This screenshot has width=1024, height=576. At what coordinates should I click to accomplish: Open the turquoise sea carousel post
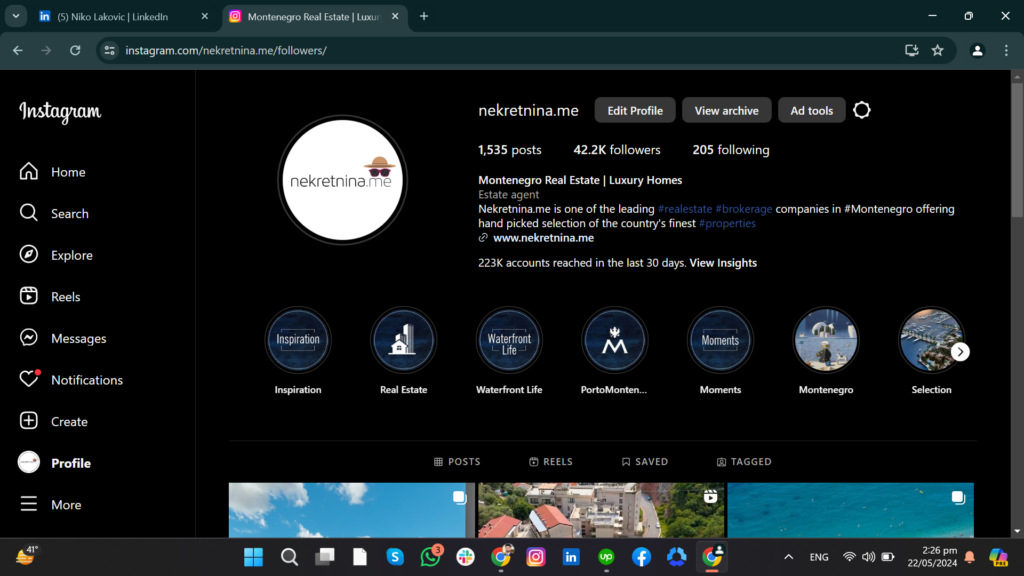coord(850,510)
